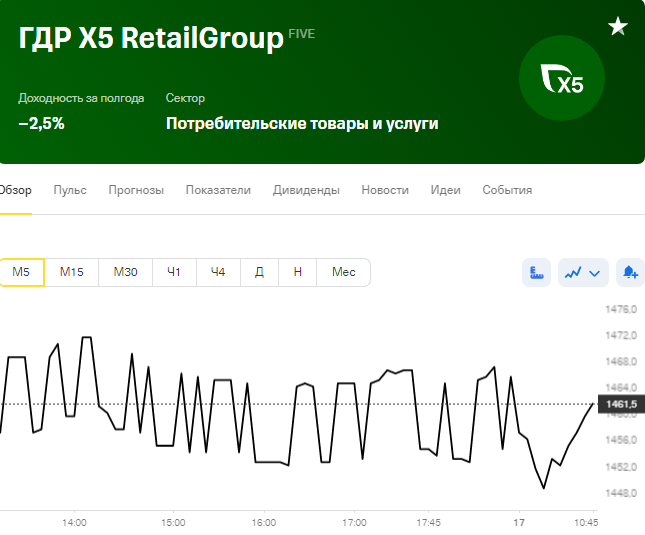Image resolution: width=645 pixels, height=535 pixels.
Task: Click the 1456,0 price axis label
Action: (x=621, y=440)
